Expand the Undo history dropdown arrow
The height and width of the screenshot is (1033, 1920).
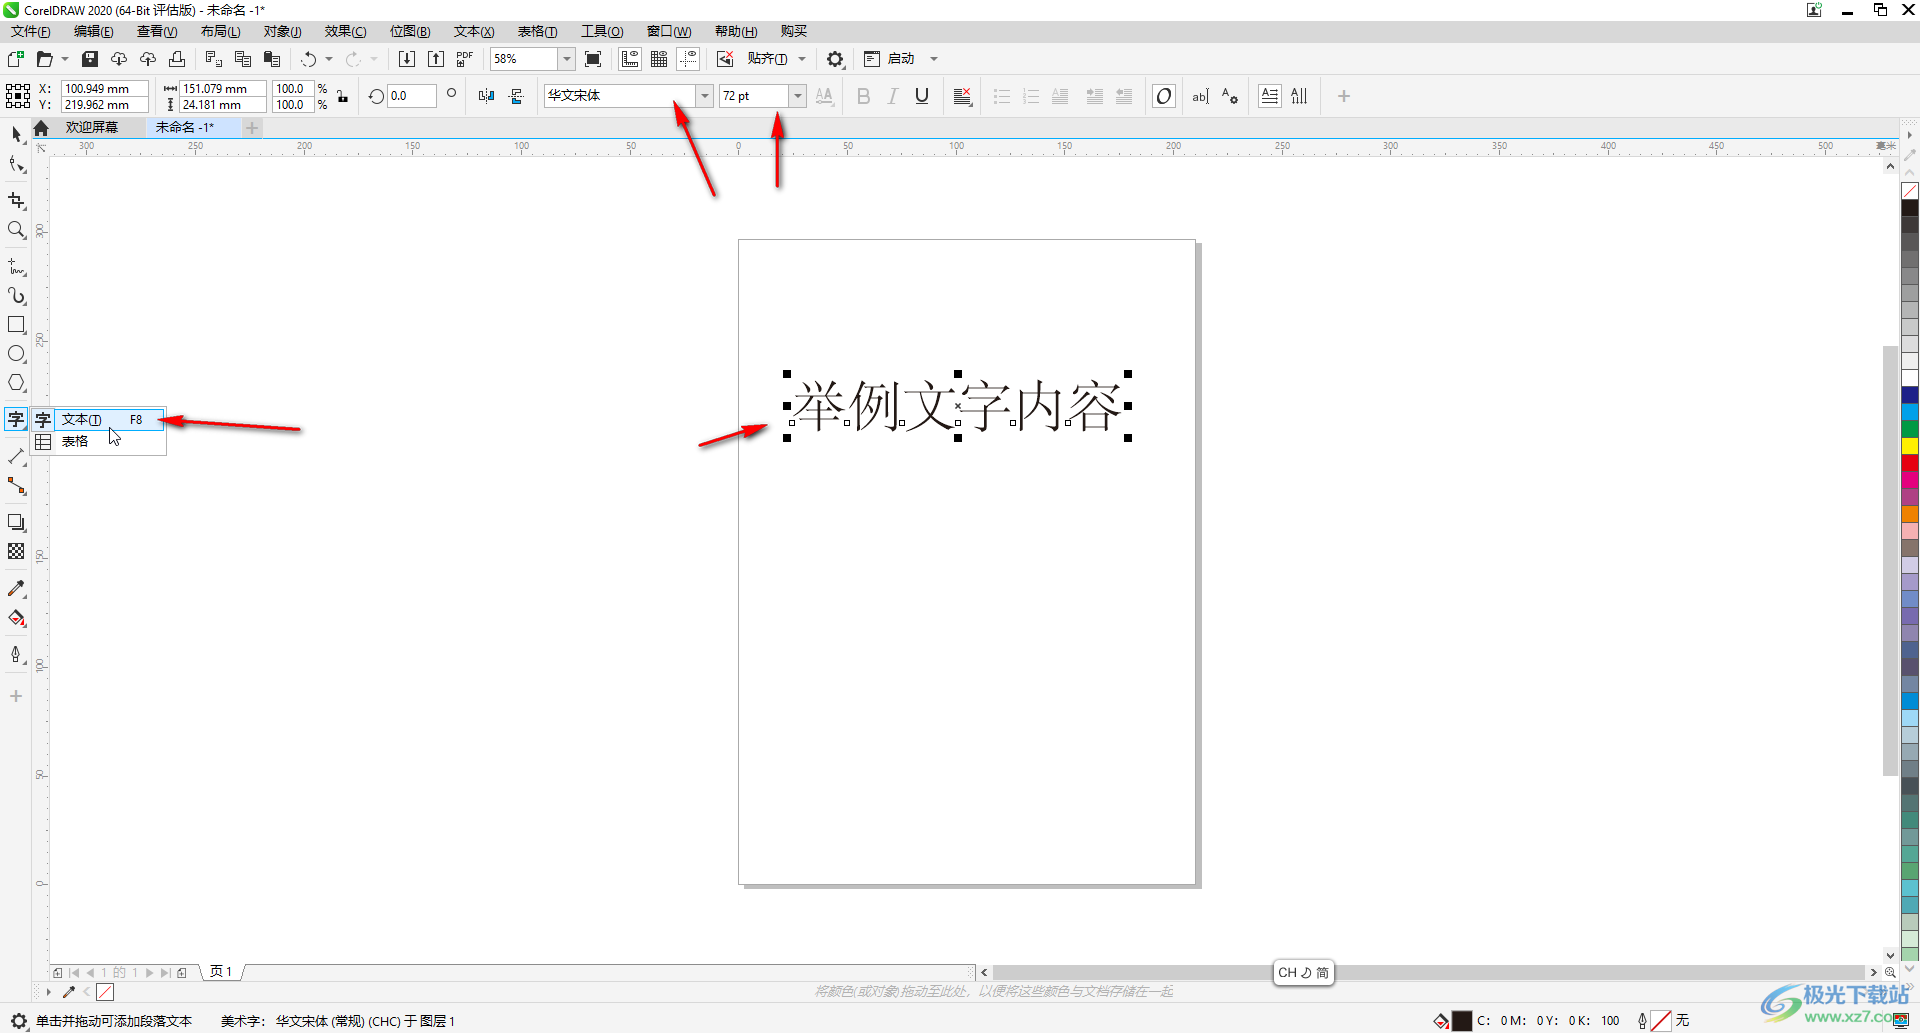[329, 59]
